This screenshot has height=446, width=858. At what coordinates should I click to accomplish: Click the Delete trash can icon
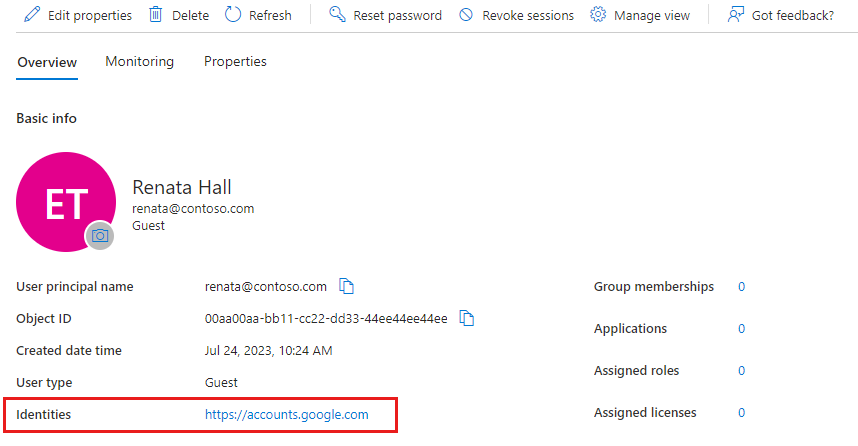156,15
